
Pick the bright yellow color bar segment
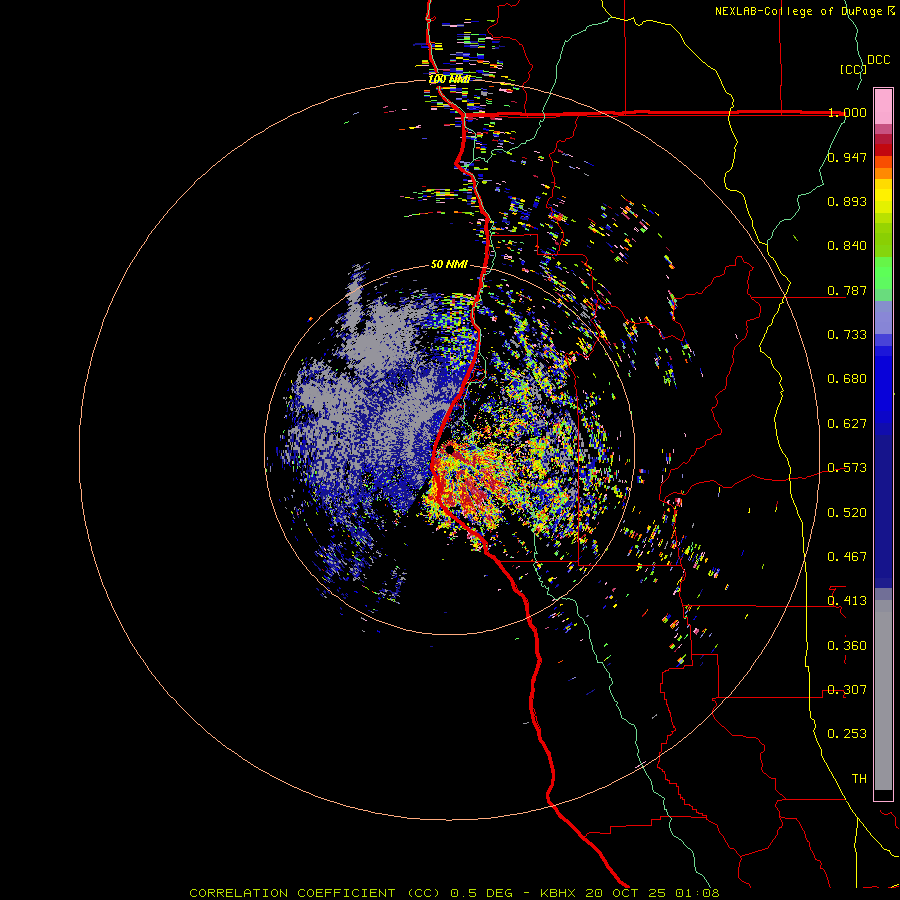pos(883,197)
